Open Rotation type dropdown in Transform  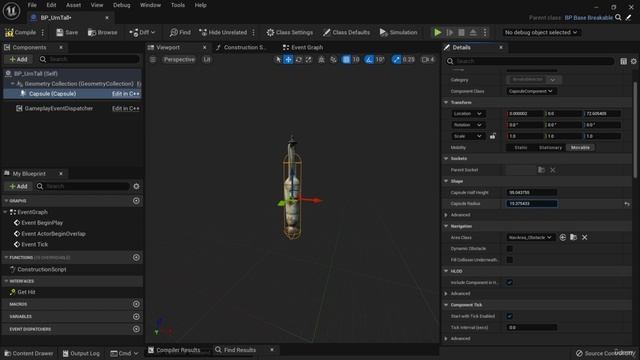click(468, 125)
